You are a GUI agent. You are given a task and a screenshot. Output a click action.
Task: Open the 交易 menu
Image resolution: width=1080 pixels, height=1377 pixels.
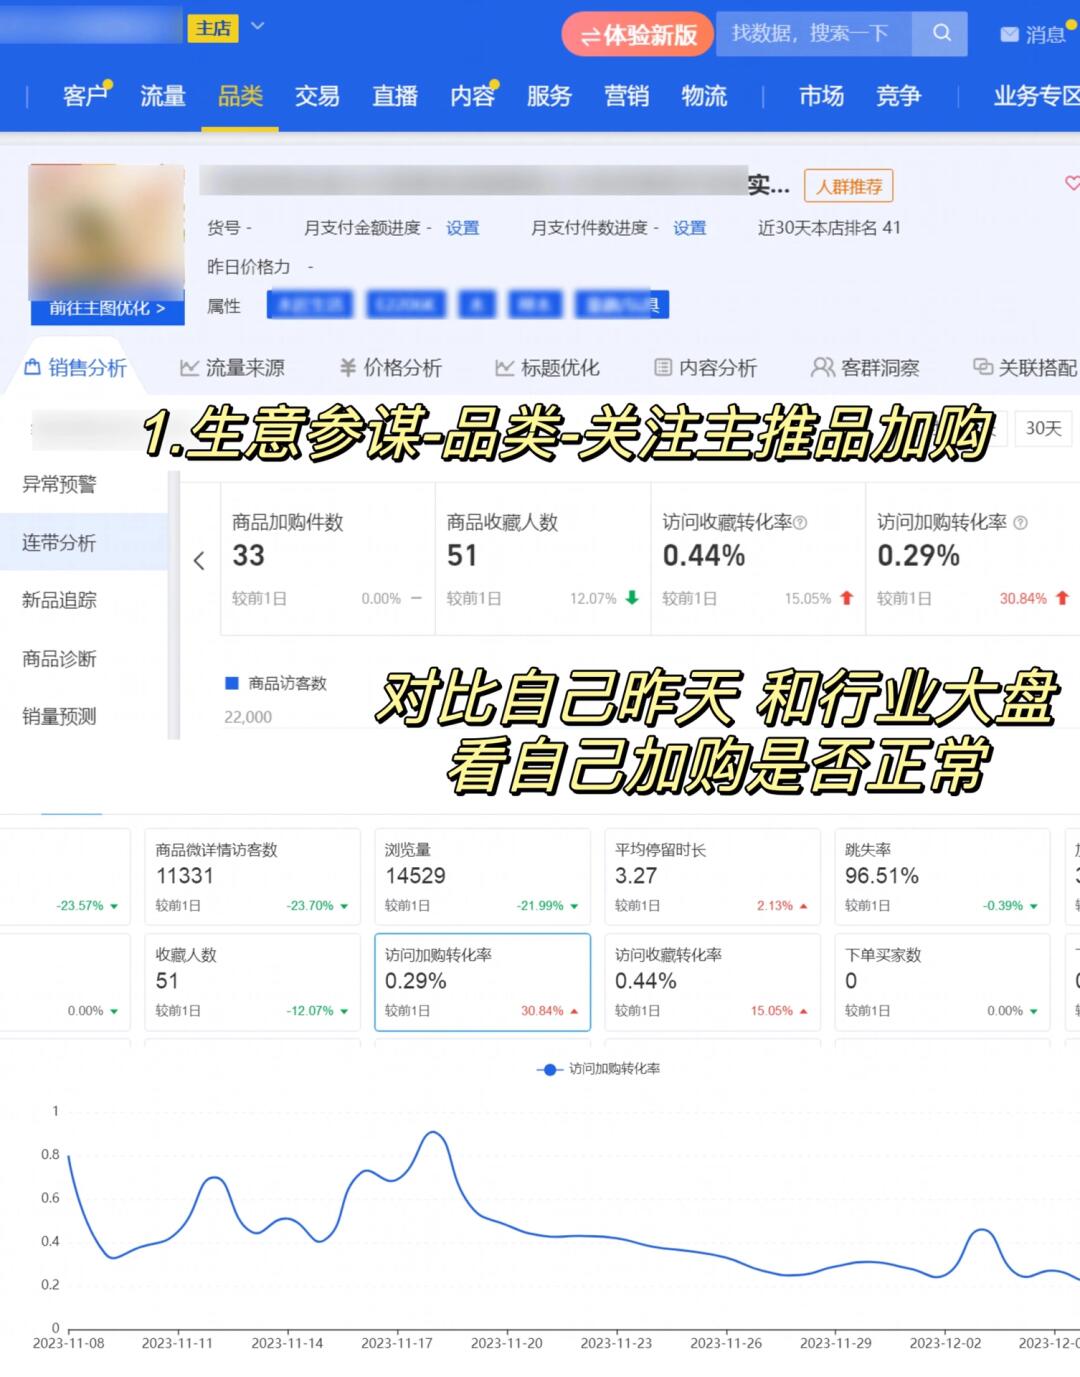click(x=317, y=96)
